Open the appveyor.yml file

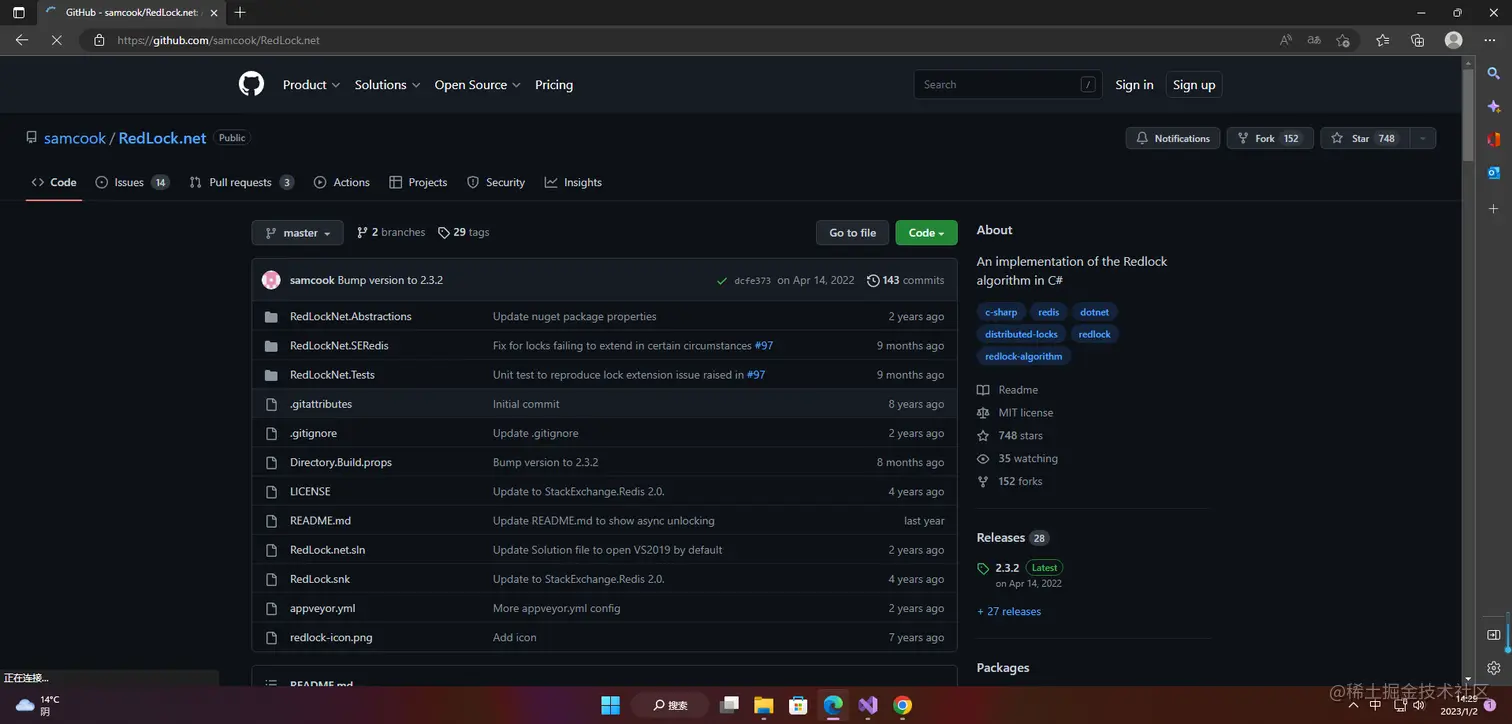click(x=322, y=608)
